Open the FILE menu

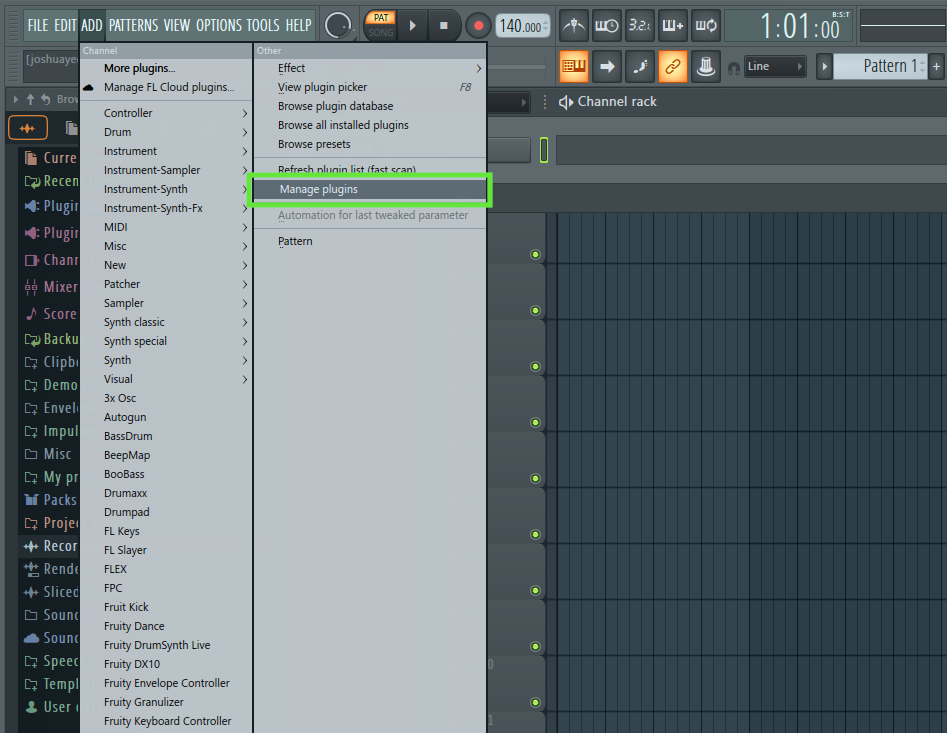pos(37,25)
